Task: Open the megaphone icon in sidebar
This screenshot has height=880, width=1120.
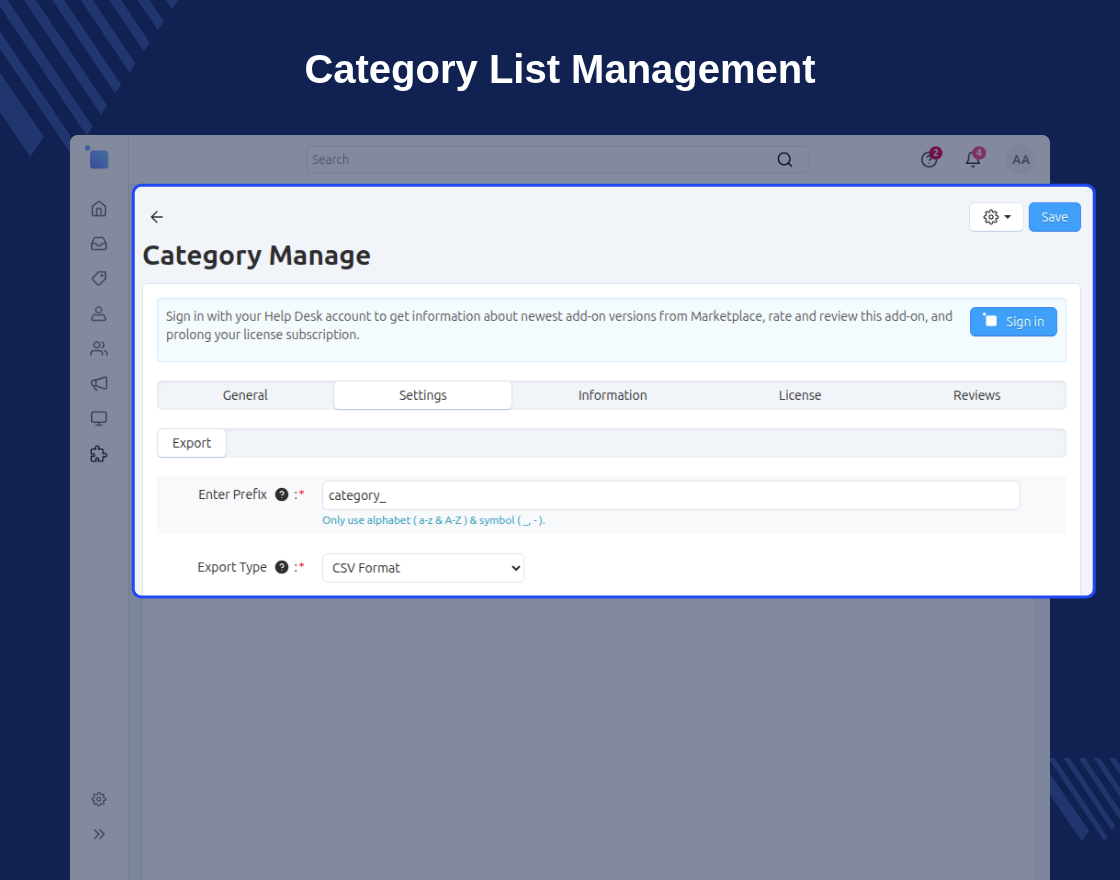Action: pyautogui.click(x=99, y=384)
